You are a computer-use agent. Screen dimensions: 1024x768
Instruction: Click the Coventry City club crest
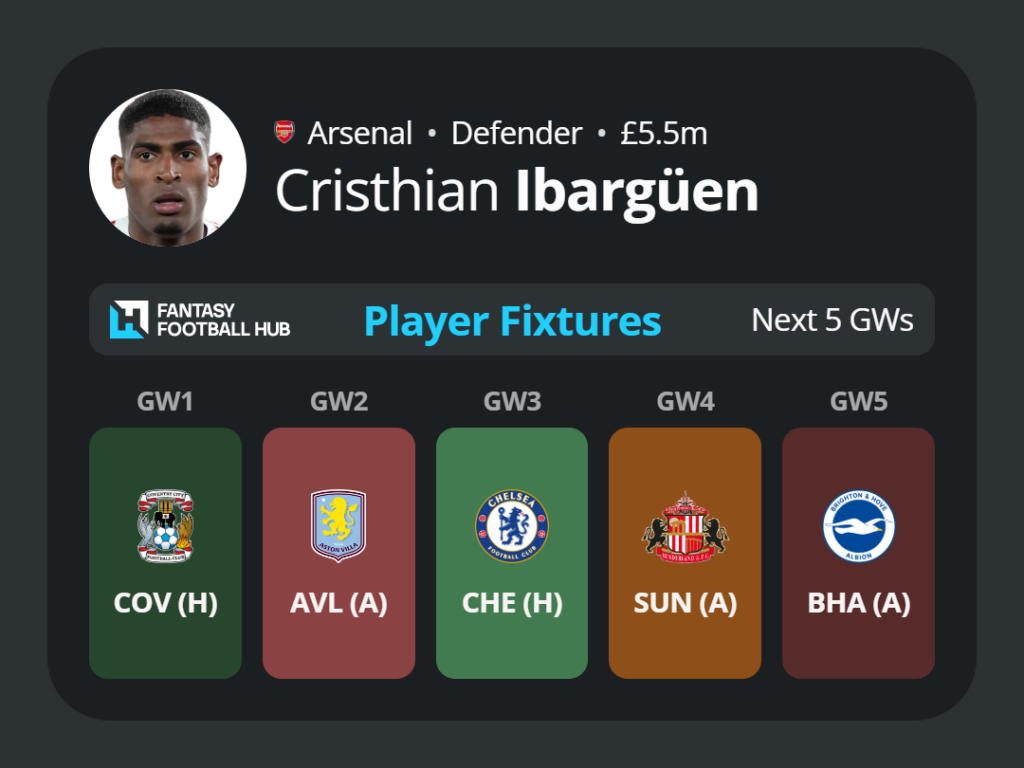pos(165,526)
